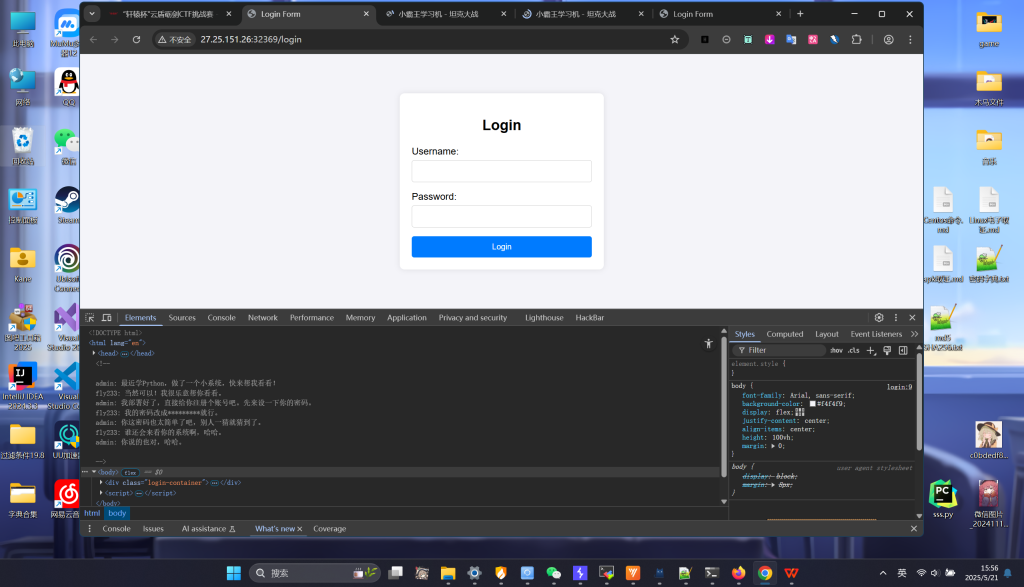The width and height of the screenshot is (1024, 587).
Task: Click the not-secure warning chip
Action: [174, 40]
